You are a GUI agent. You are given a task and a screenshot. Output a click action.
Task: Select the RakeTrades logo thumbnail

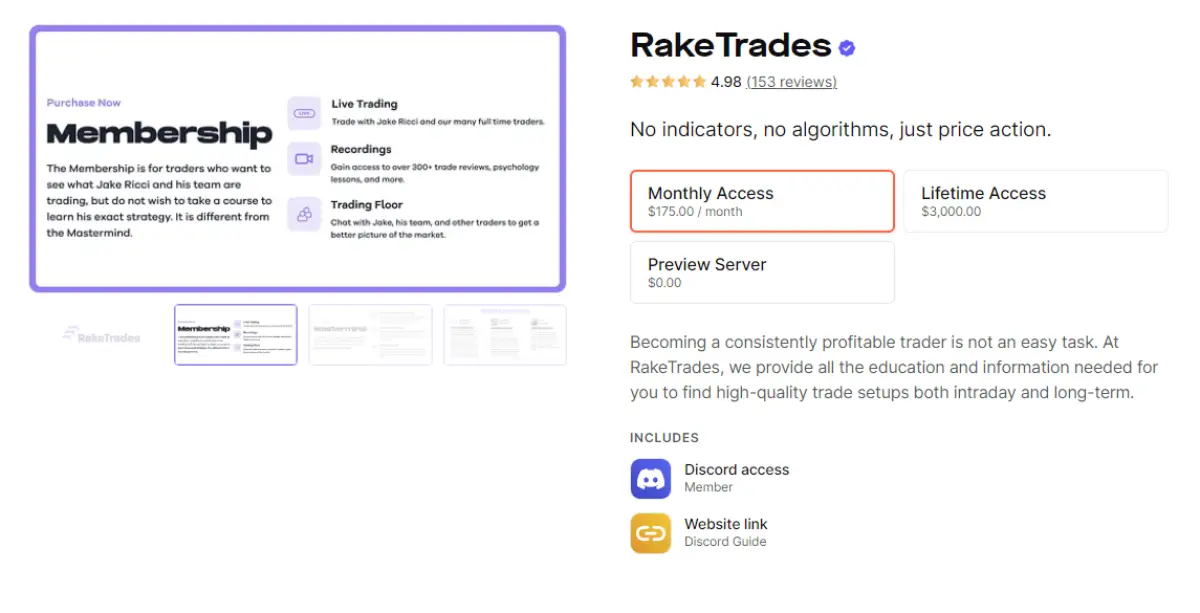(x=100, y=334)
